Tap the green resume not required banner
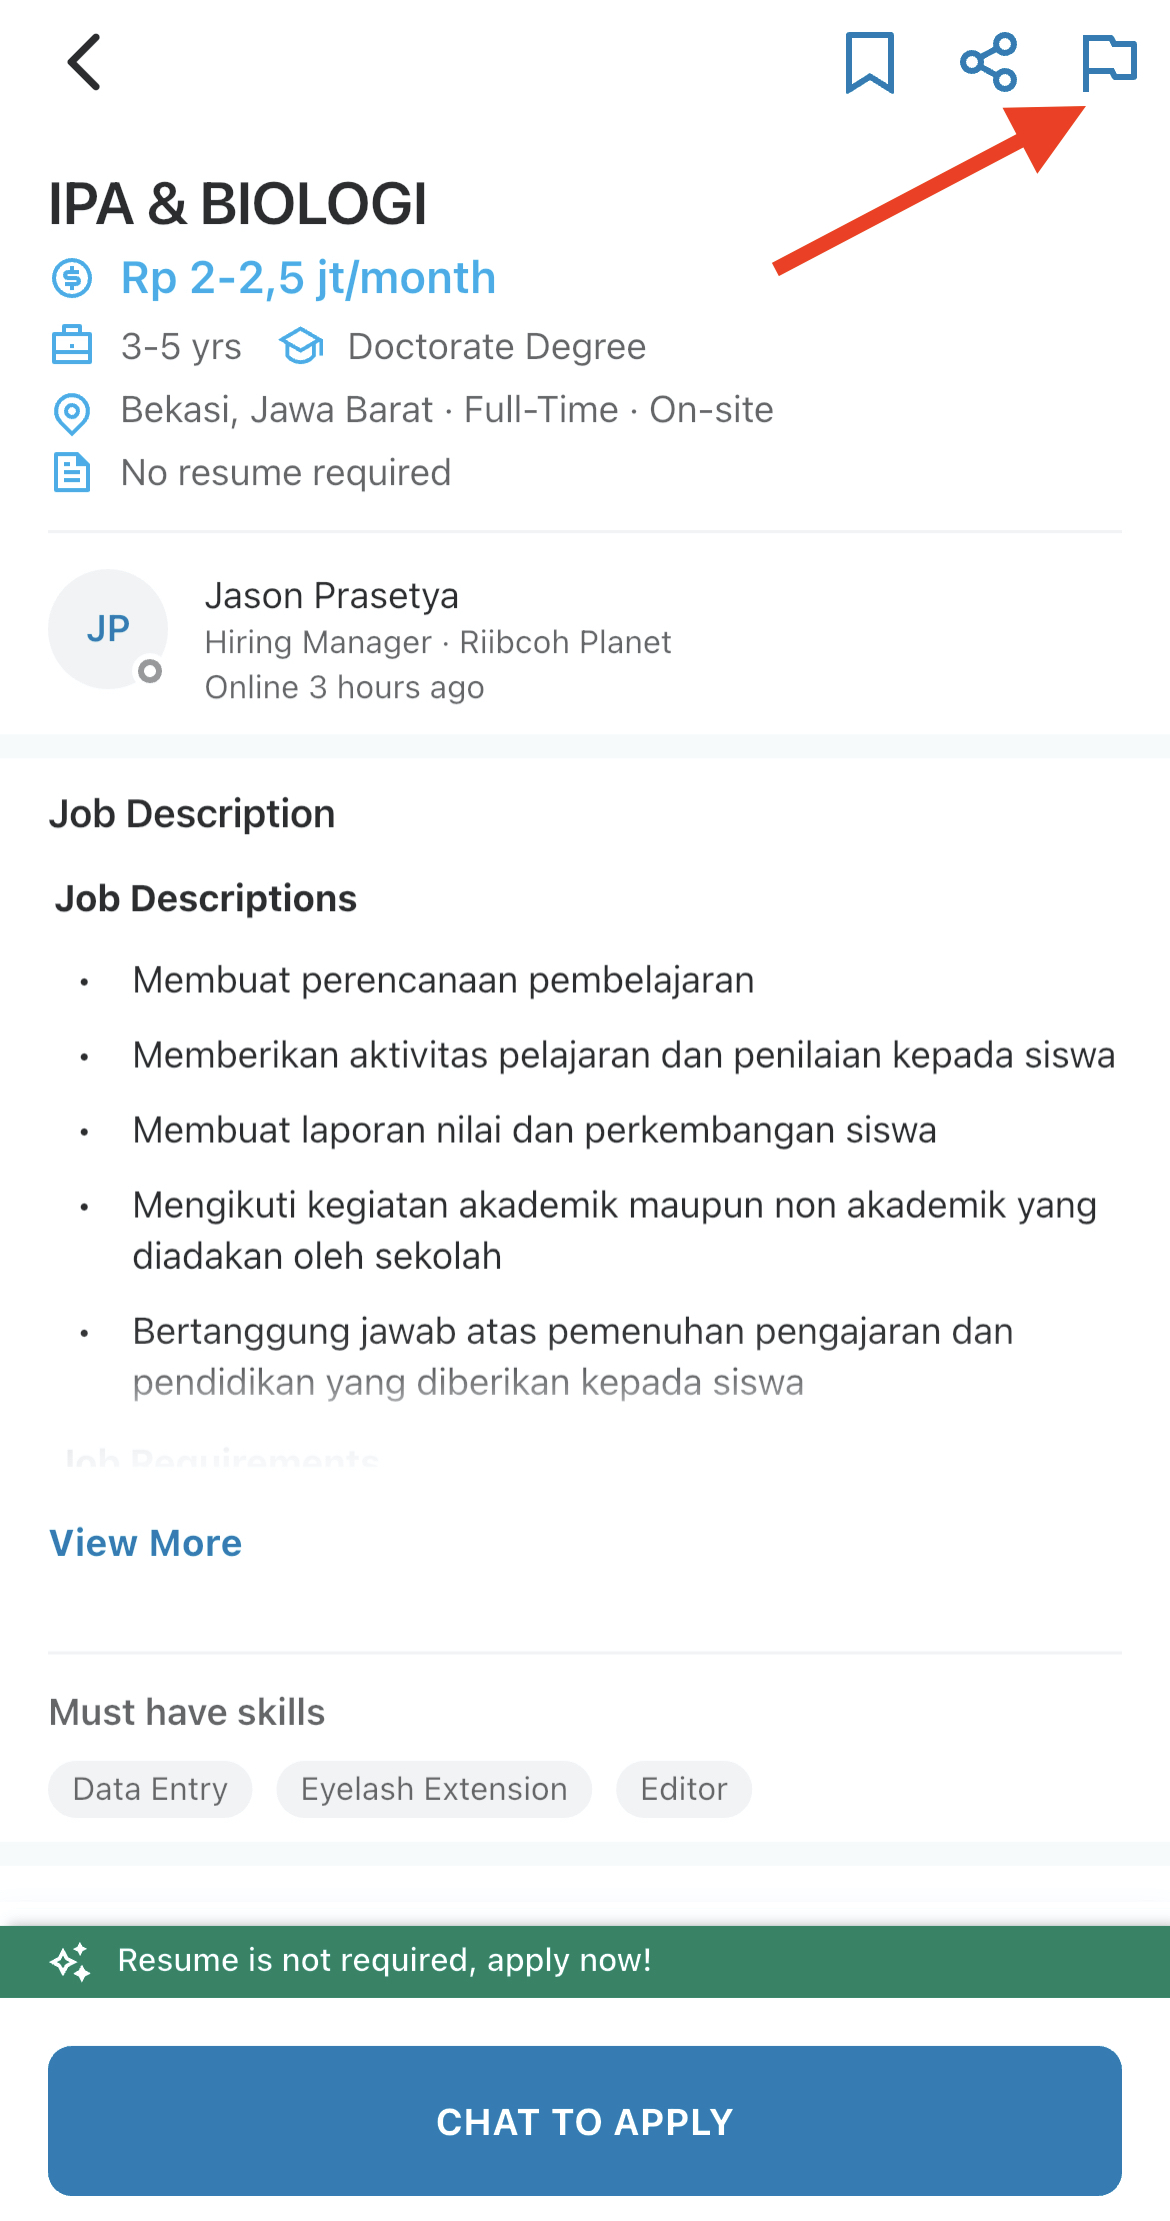This screenshot has height=2221, width=1170. [585, 1961]
